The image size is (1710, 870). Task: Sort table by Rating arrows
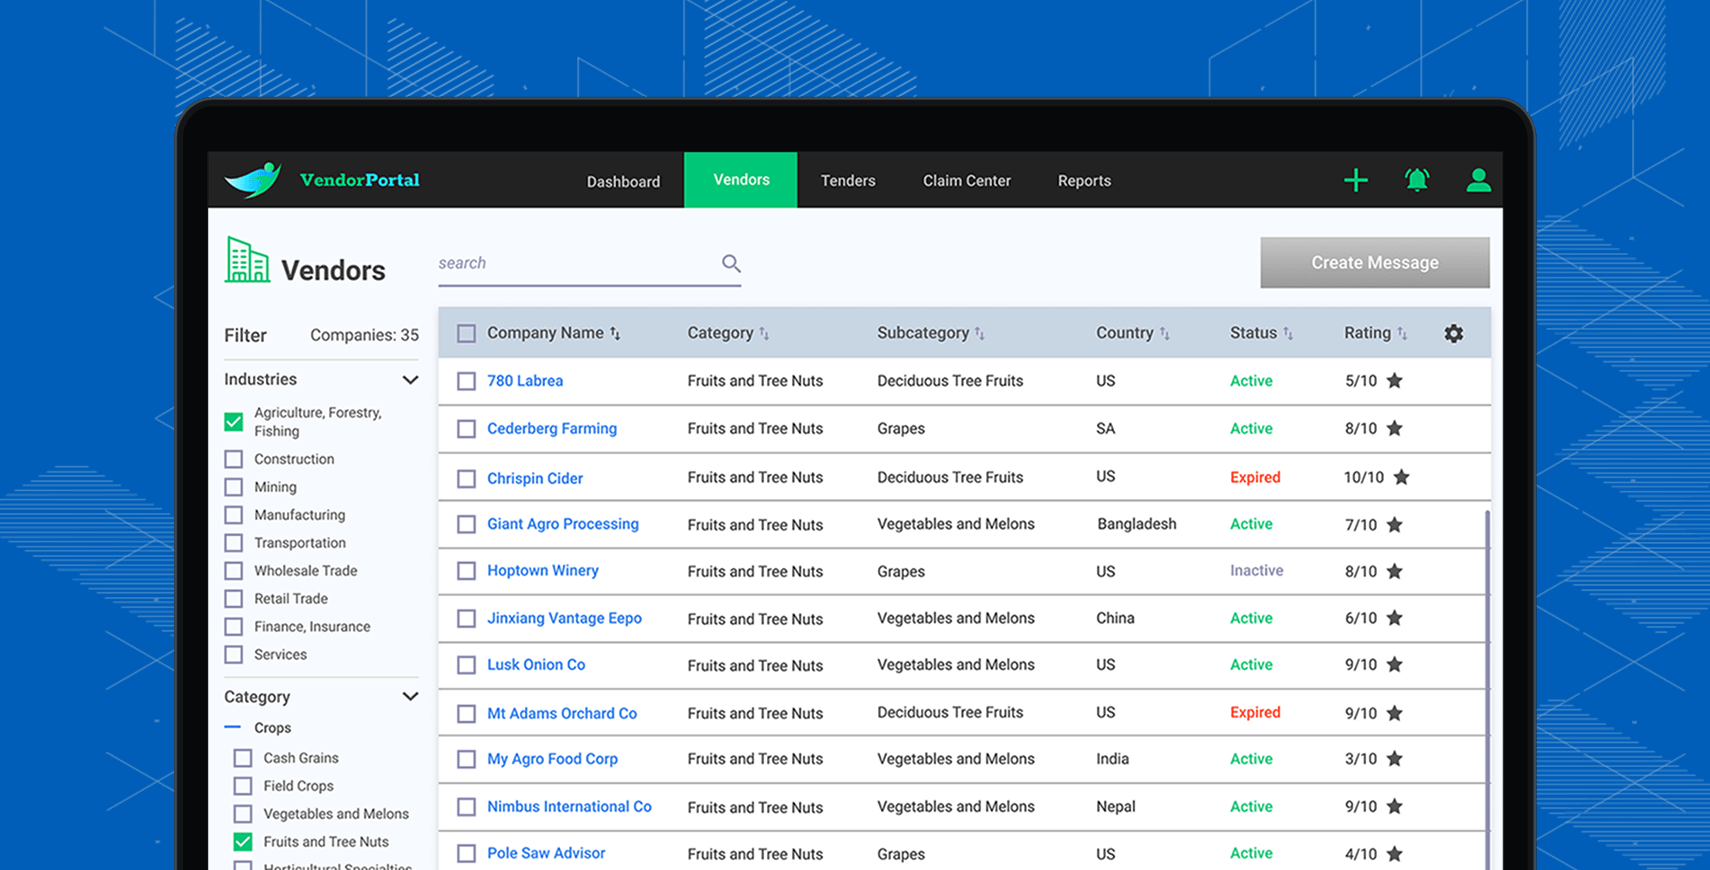1402,334
